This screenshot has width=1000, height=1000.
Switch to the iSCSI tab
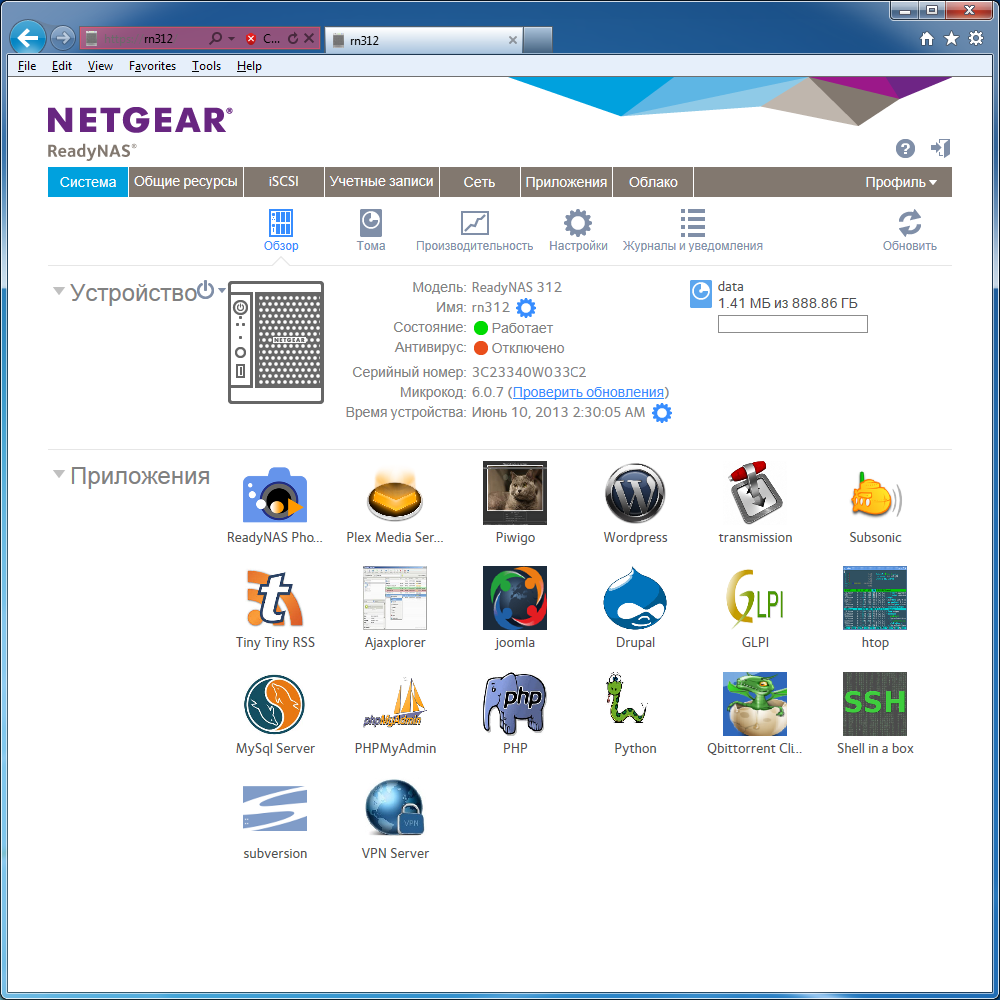pyautogui.click(x=284, y=182)
